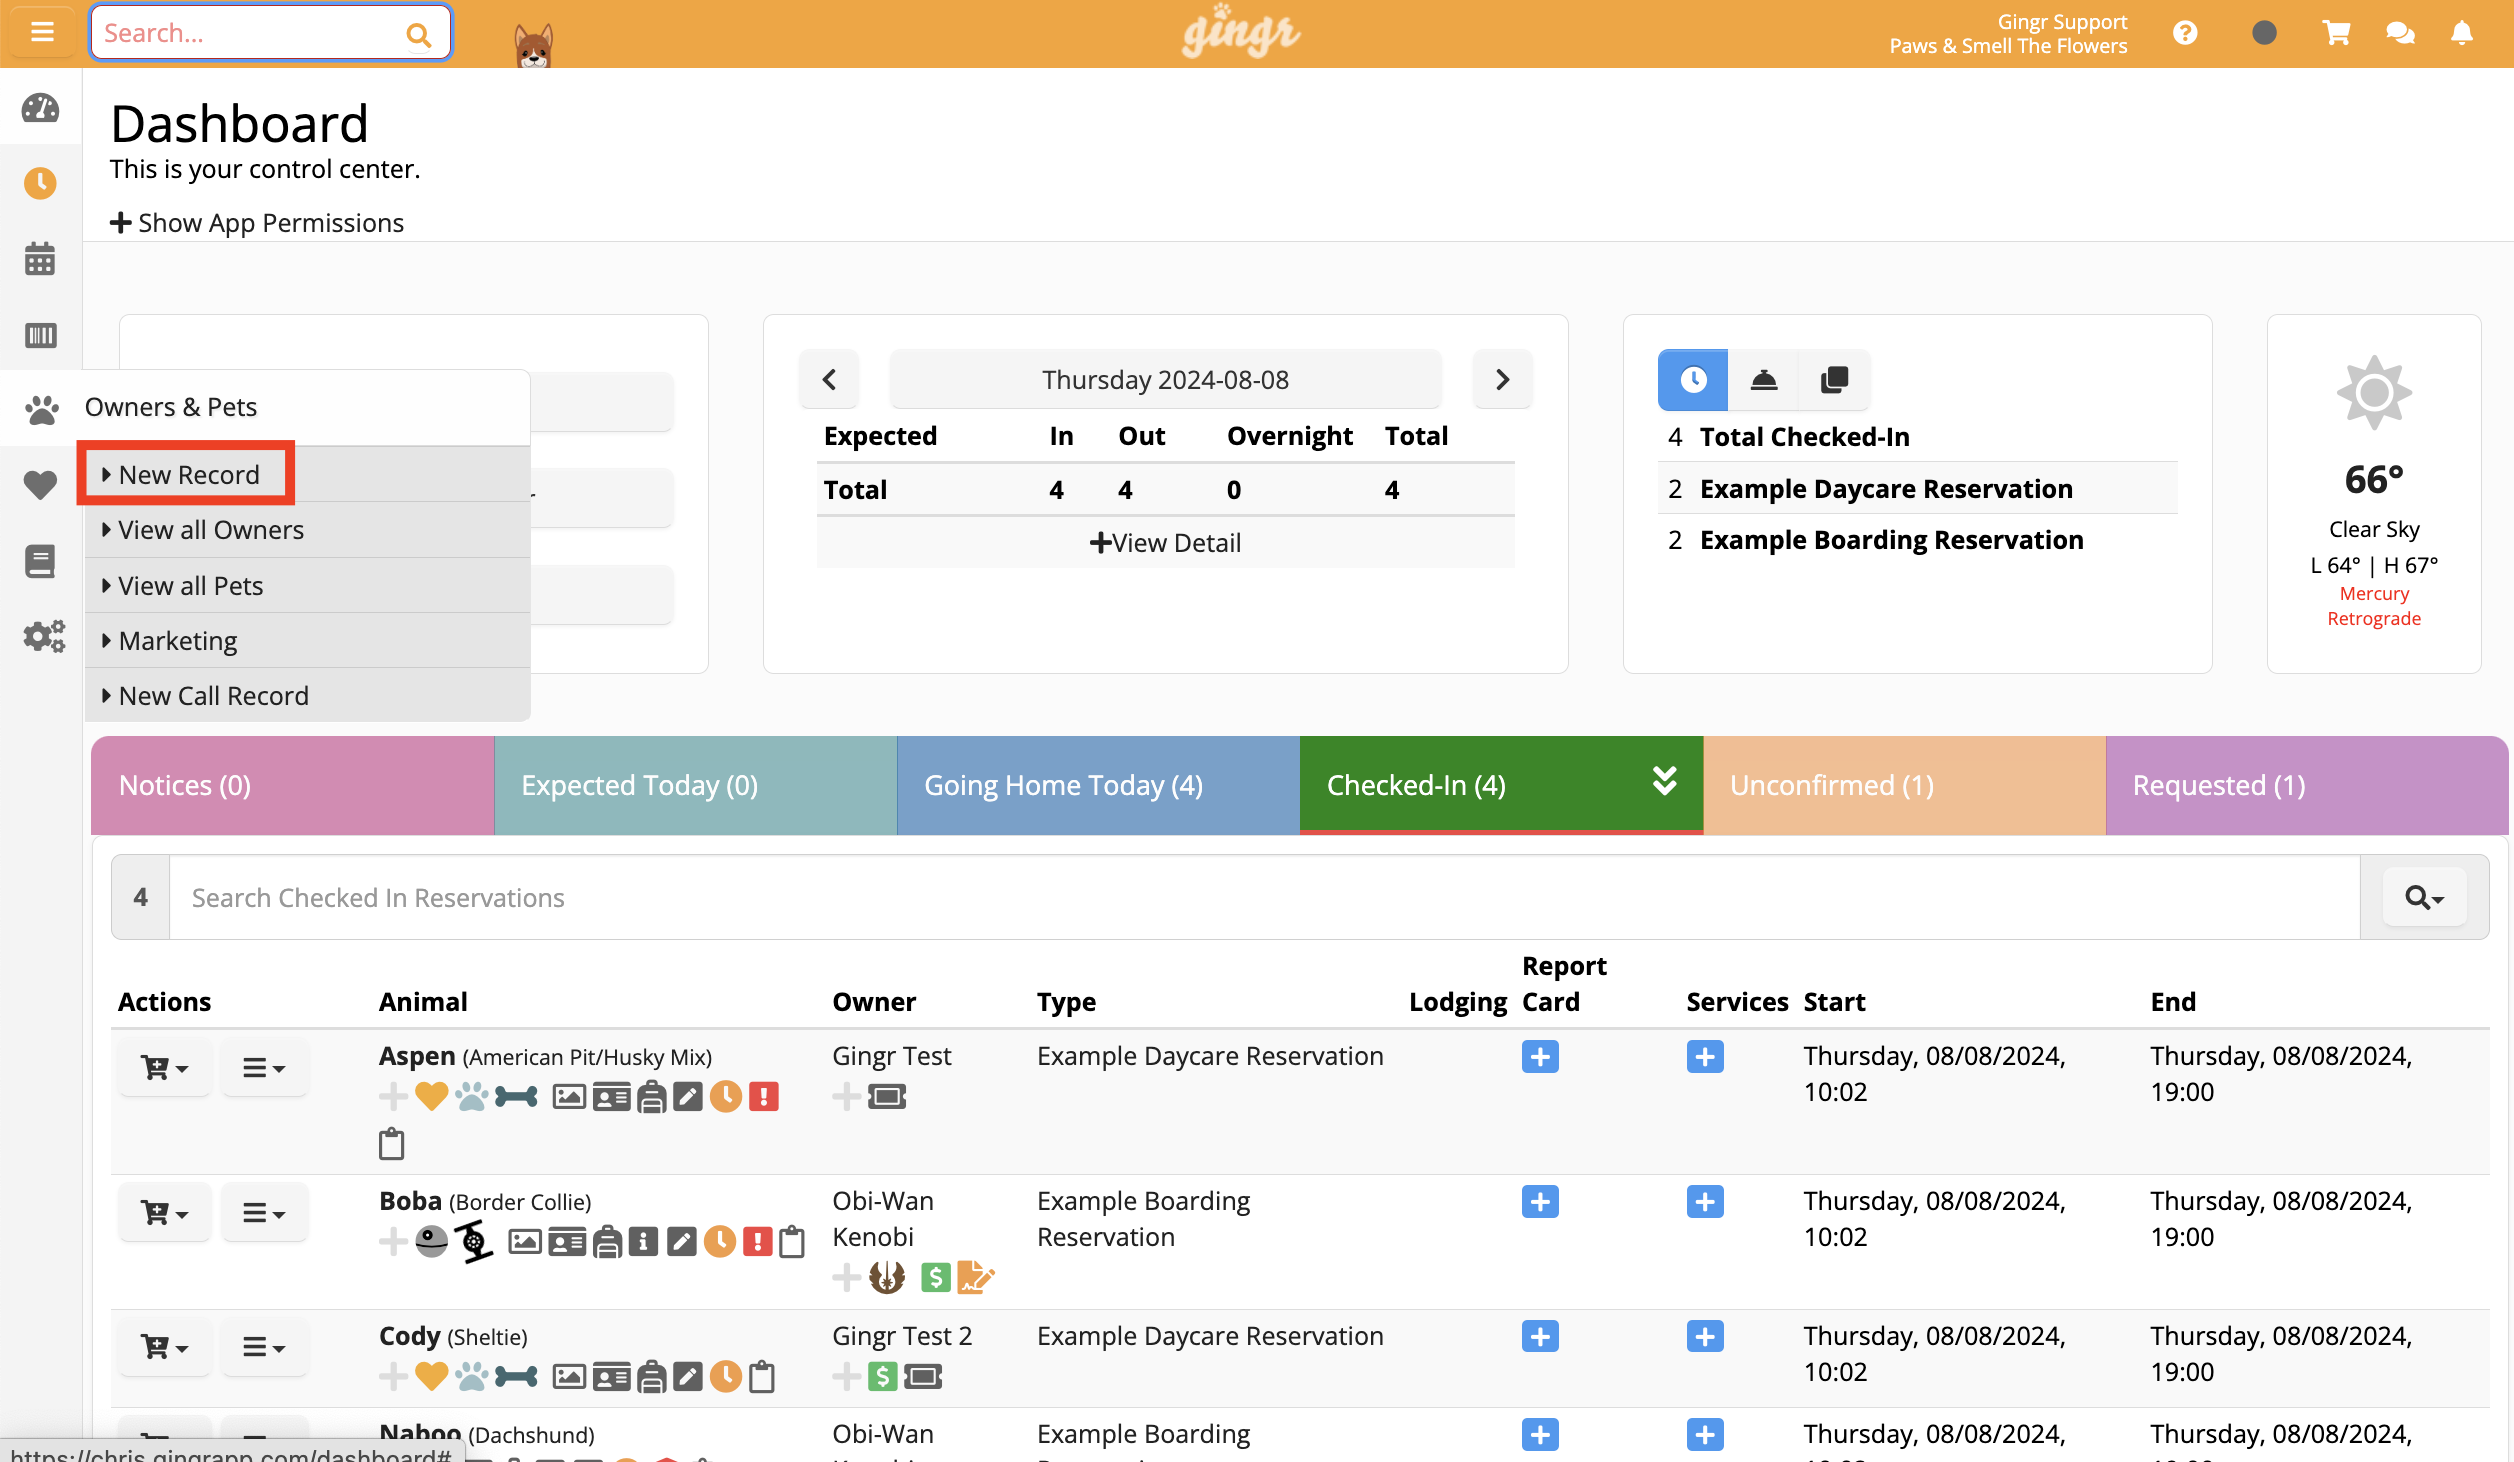This screenshot has width=2514, height=1462.
Task: Click the search magnifier in top bar
Action: click(x=419, y=35)
